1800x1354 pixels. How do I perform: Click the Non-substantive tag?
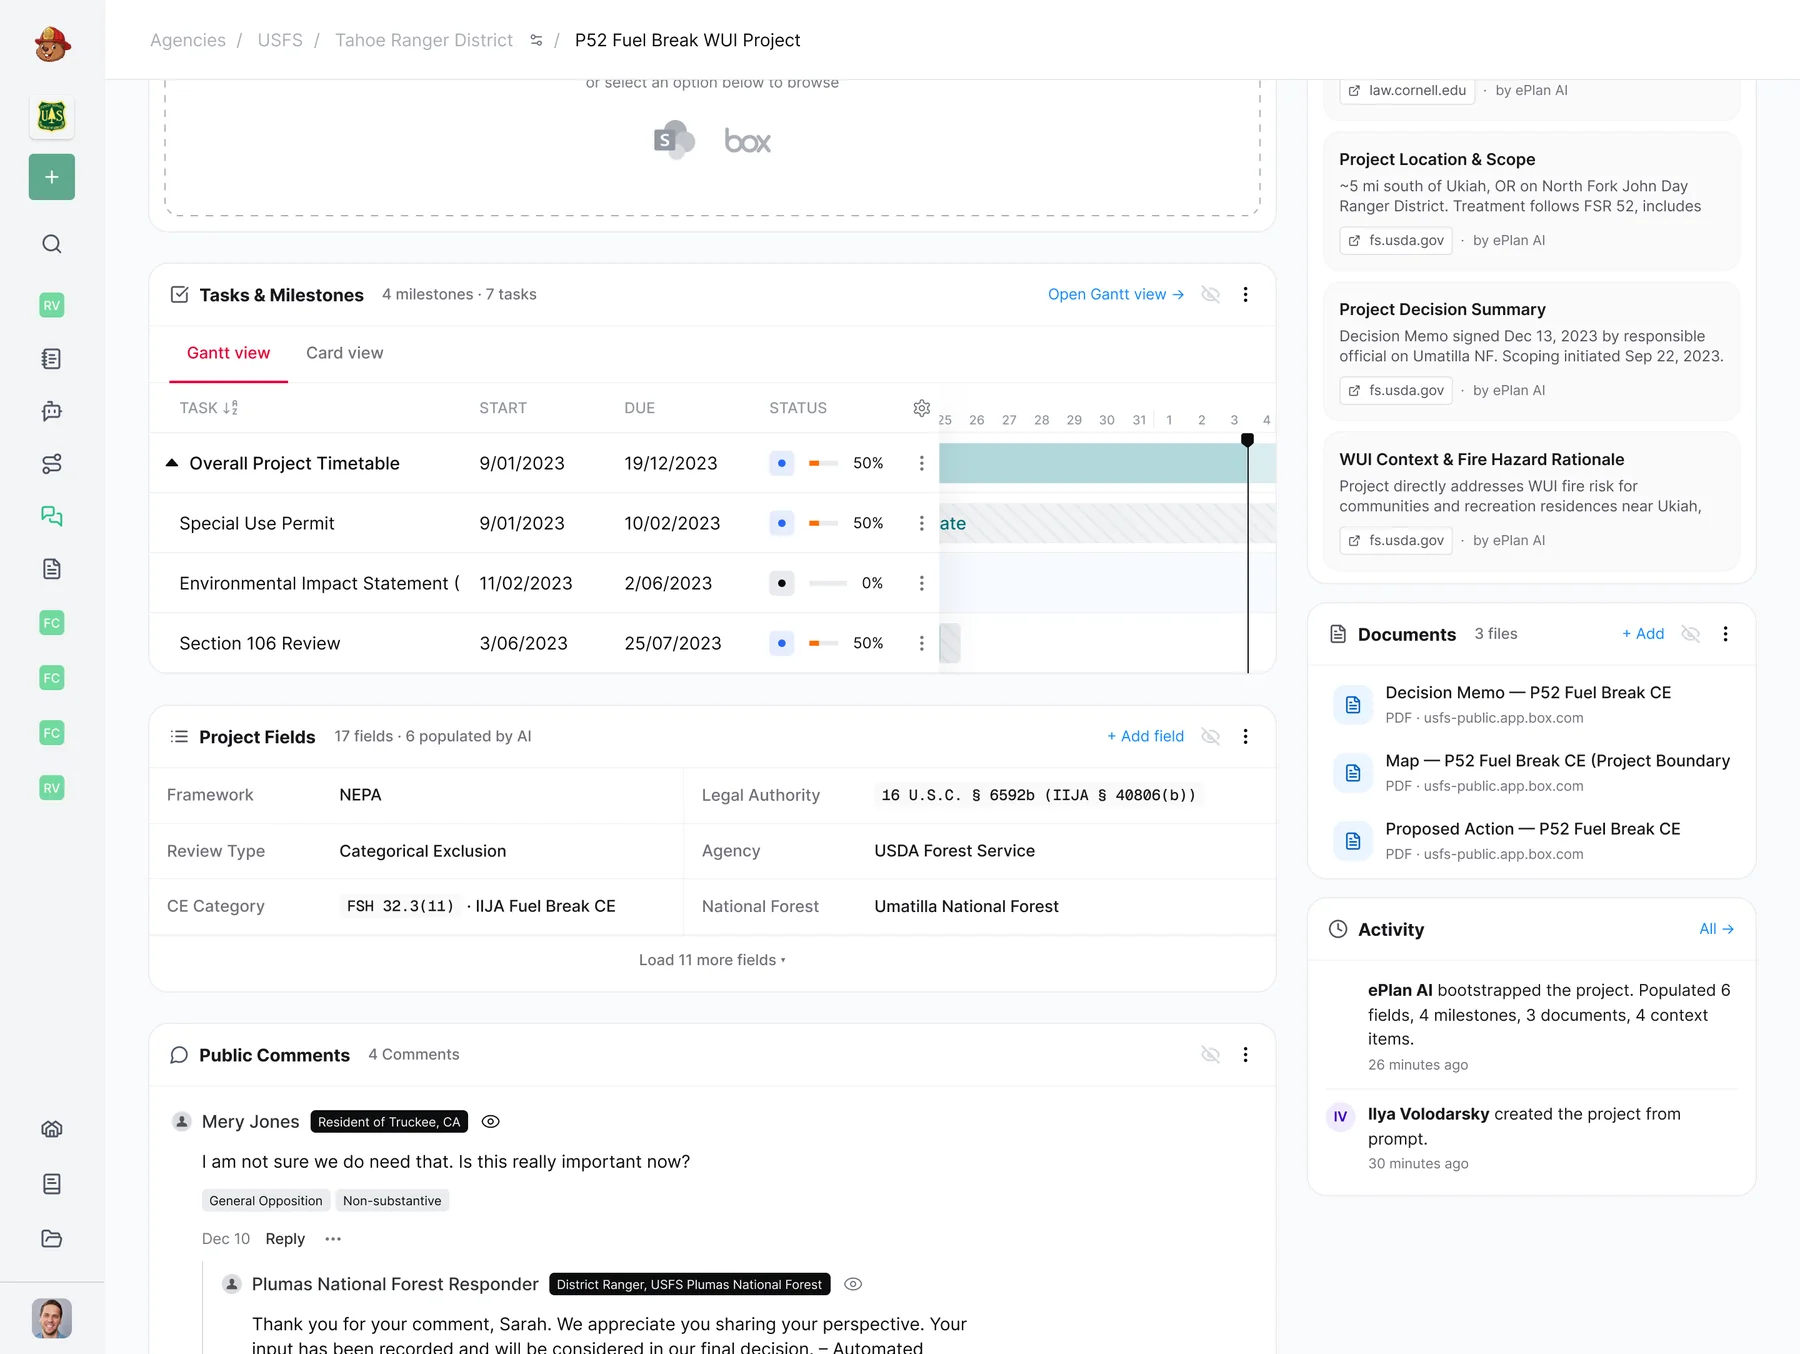[x=392, y=1201]
